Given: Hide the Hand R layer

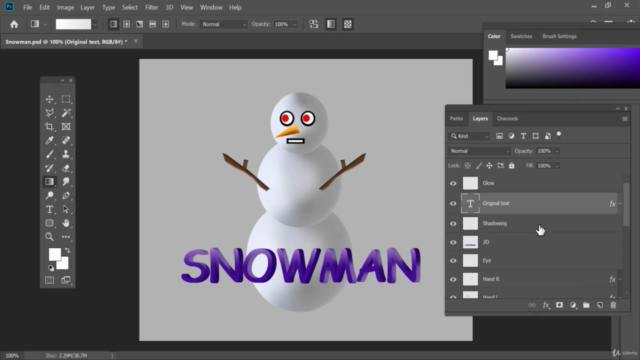Looking at the screenshot, I should (453, 279).
